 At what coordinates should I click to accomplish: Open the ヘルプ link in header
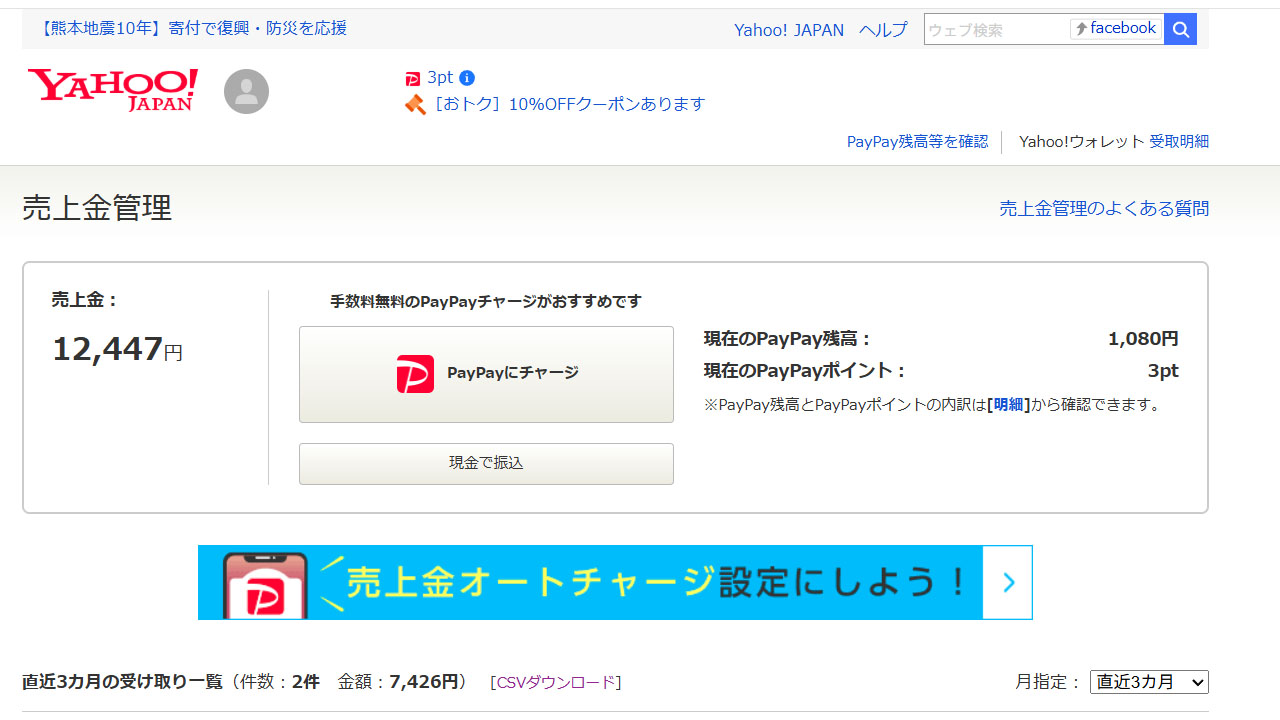pos(883,30)
